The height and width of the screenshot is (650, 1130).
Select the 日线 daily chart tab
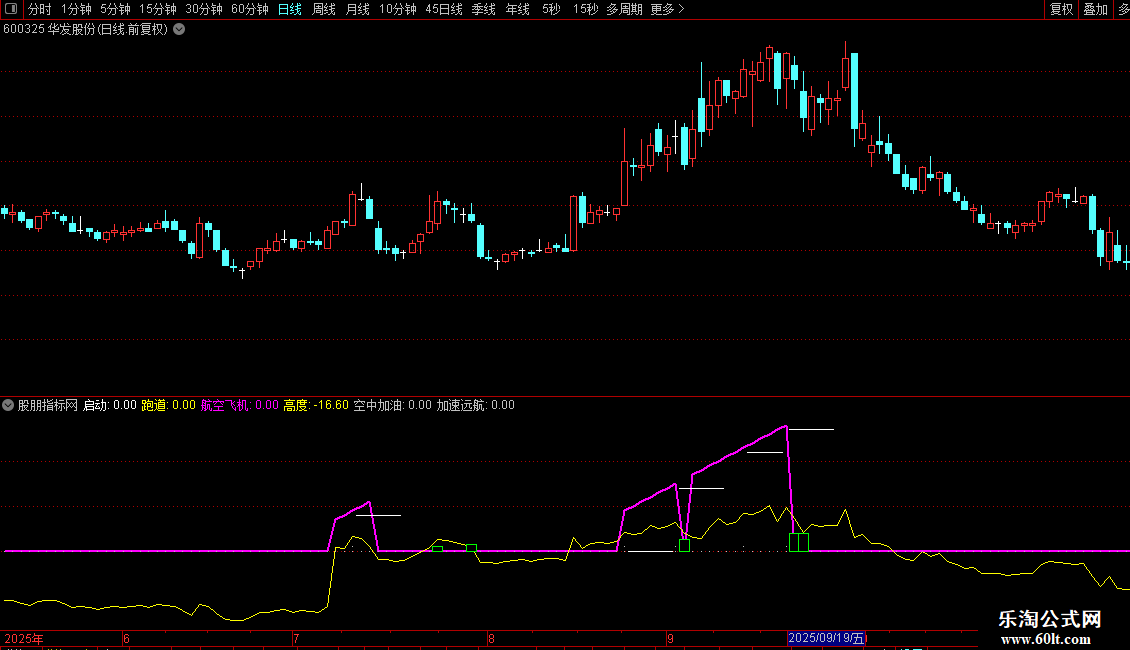[x=290, y=9]
